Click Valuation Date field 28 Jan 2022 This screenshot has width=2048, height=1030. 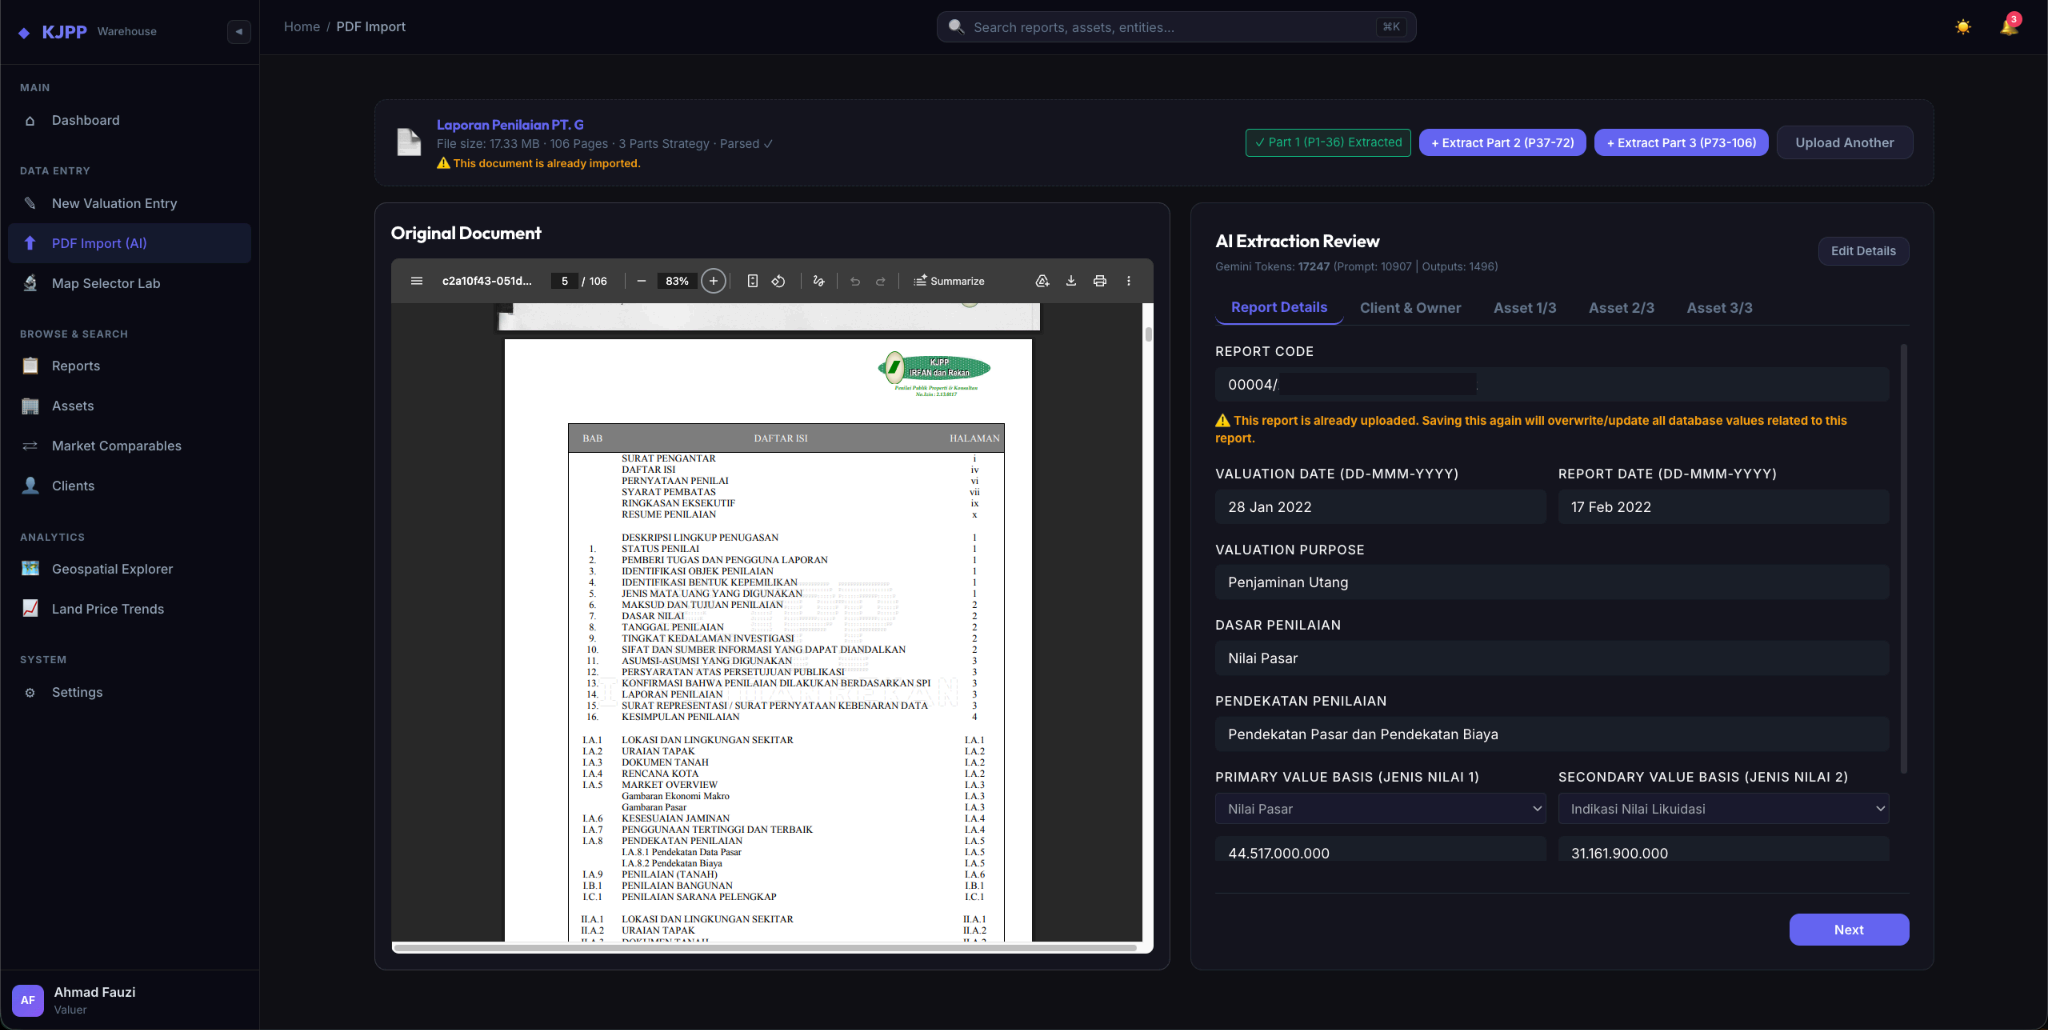[1380, 507]
